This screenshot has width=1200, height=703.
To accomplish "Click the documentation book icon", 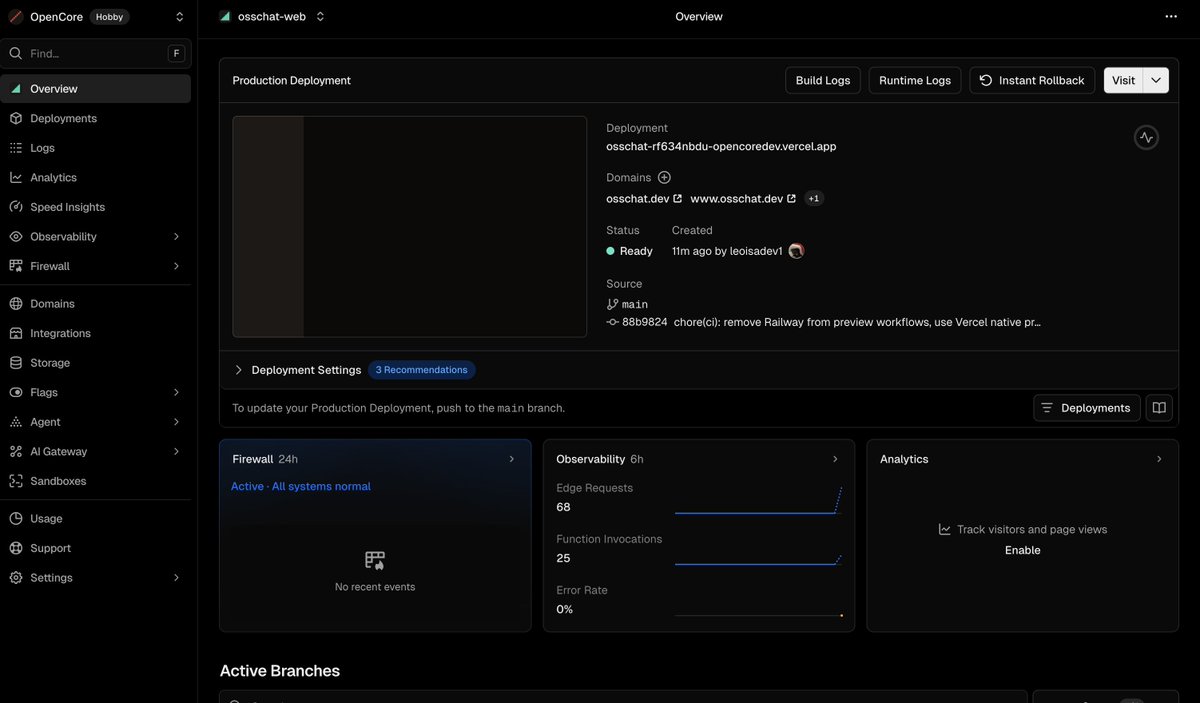I will [x=1159, y=408].
